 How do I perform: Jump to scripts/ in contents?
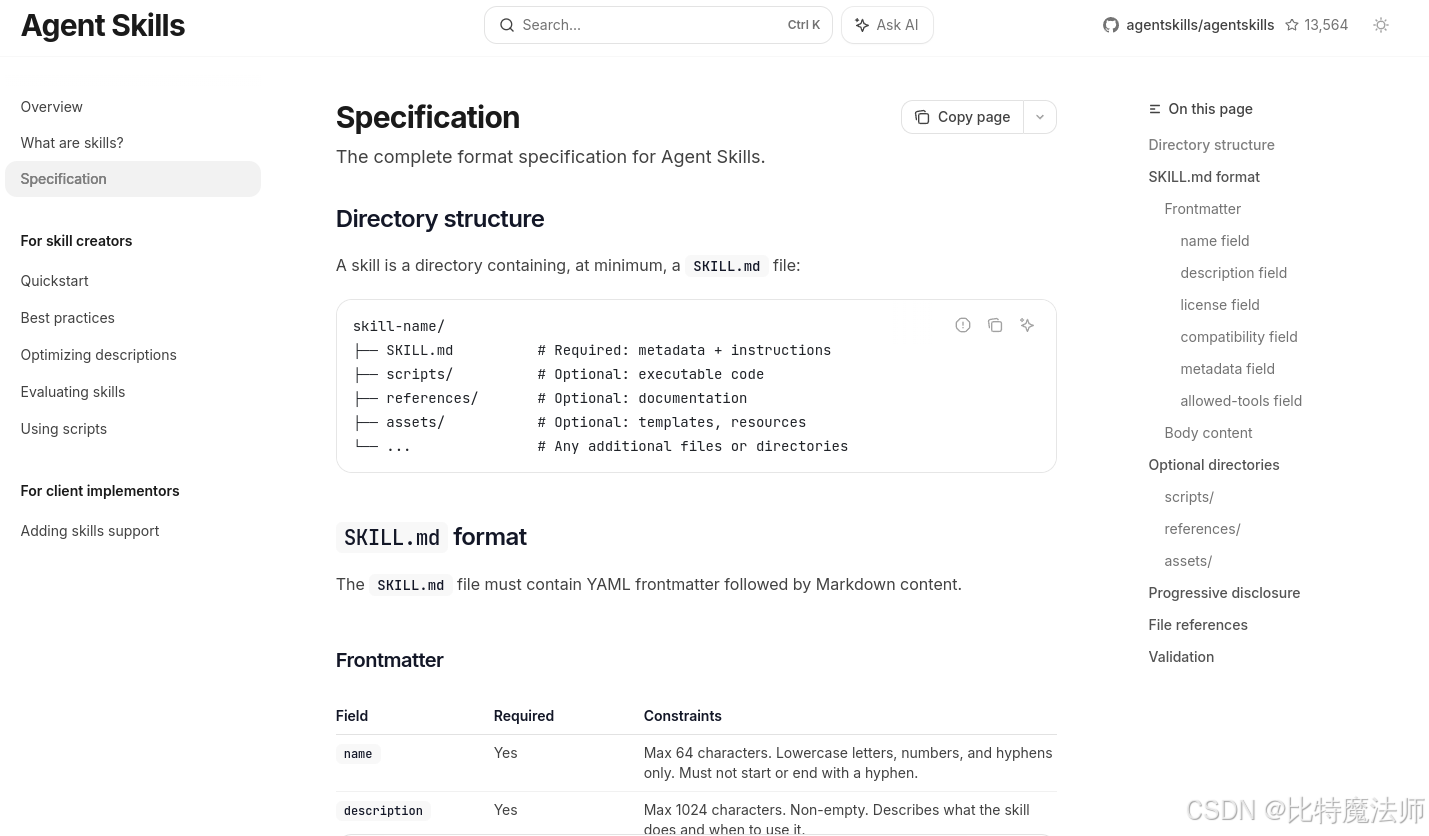point(1189,497)
